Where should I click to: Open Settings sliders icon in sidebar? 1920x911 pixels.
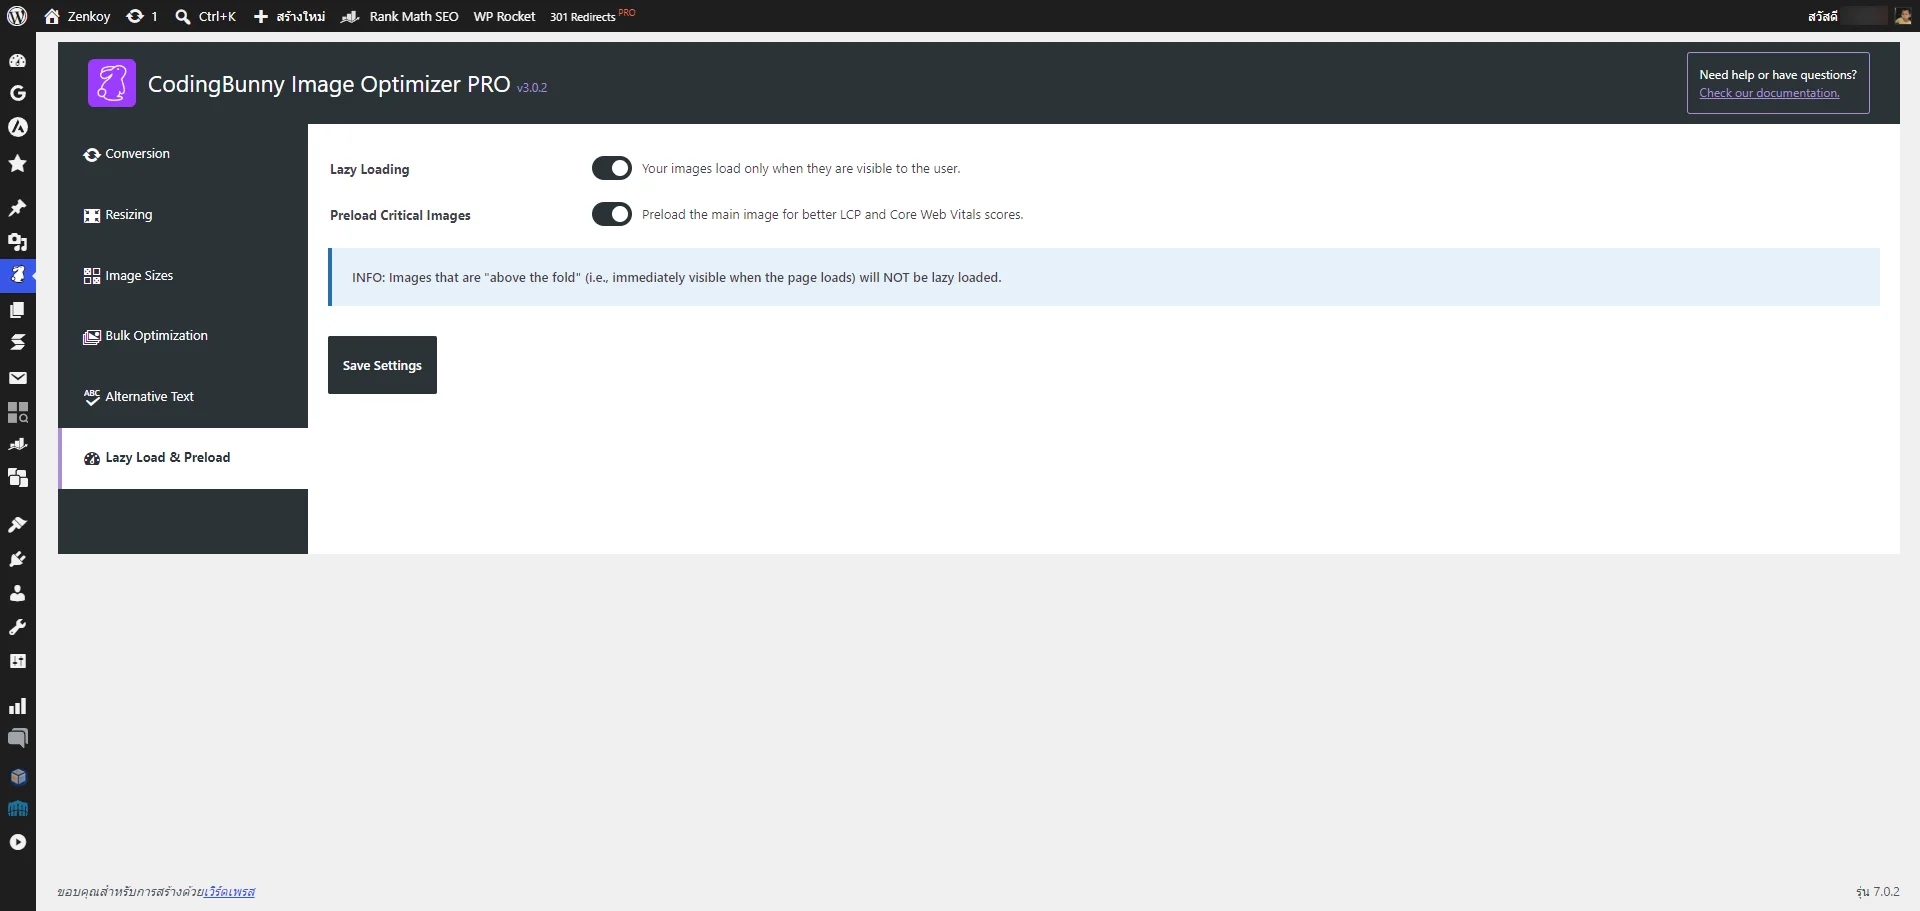tap(17, 661)
